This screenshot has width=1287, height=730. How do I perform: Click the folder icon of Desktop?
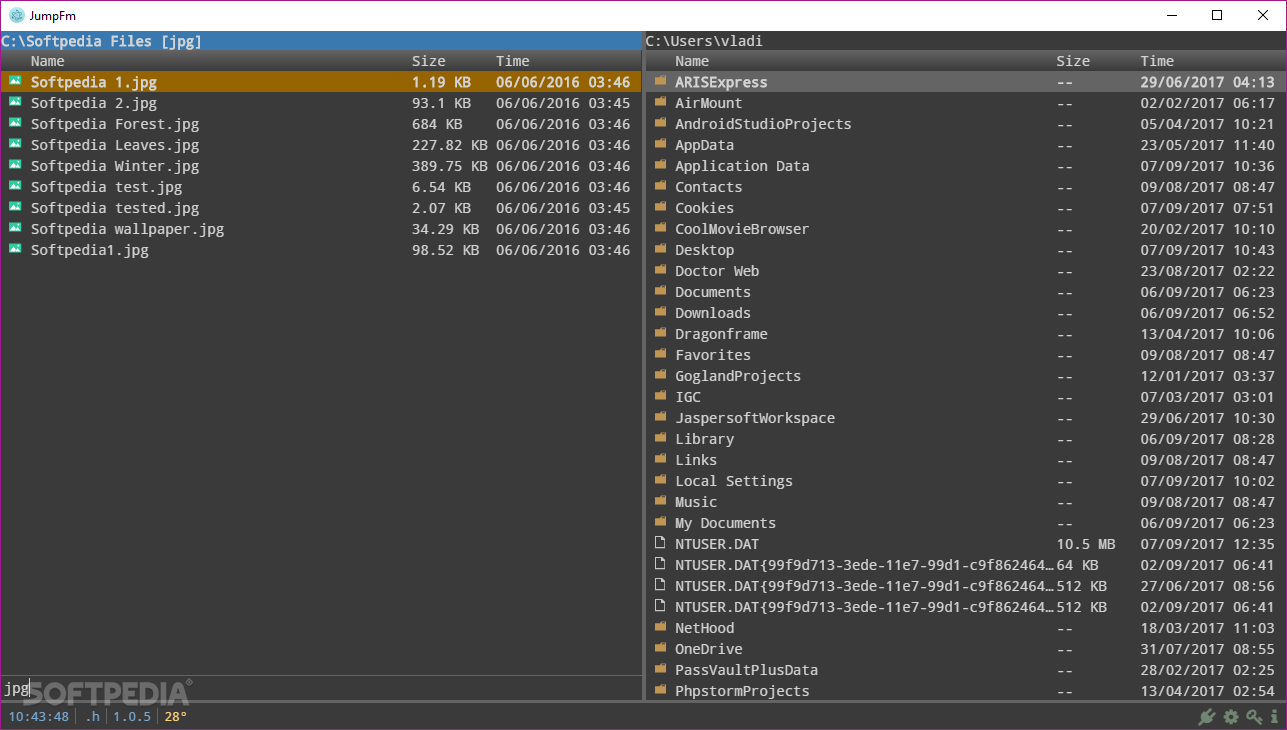coord(660,249)
